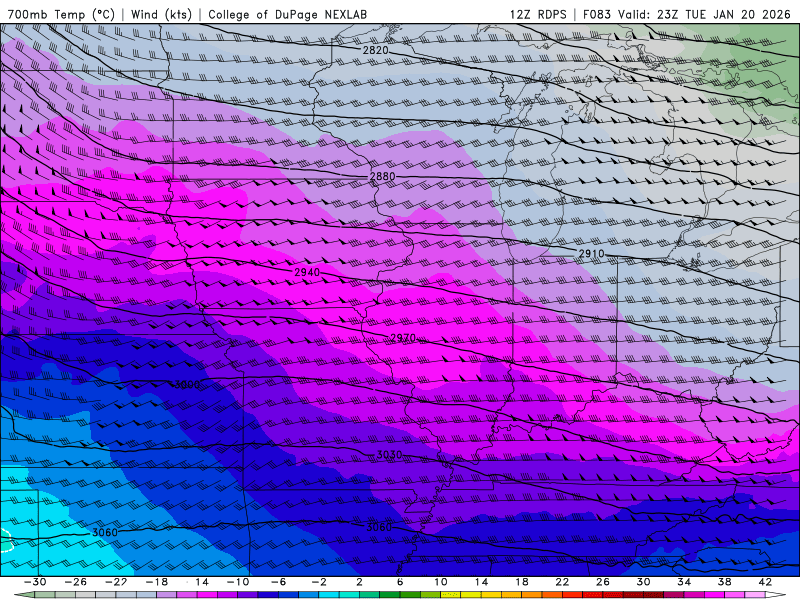Viewport: 800px width, 600px height.
Task: Click the 3060 contour label over cyan area
Action: pos(105,533)
